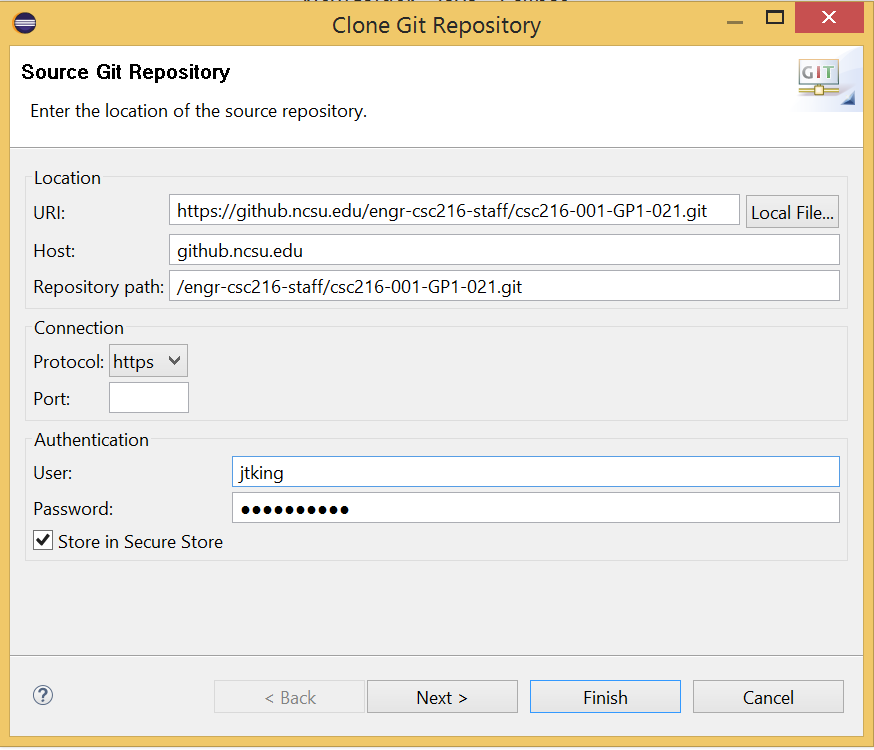Click inside the Repository path field

tap(500, 286)
